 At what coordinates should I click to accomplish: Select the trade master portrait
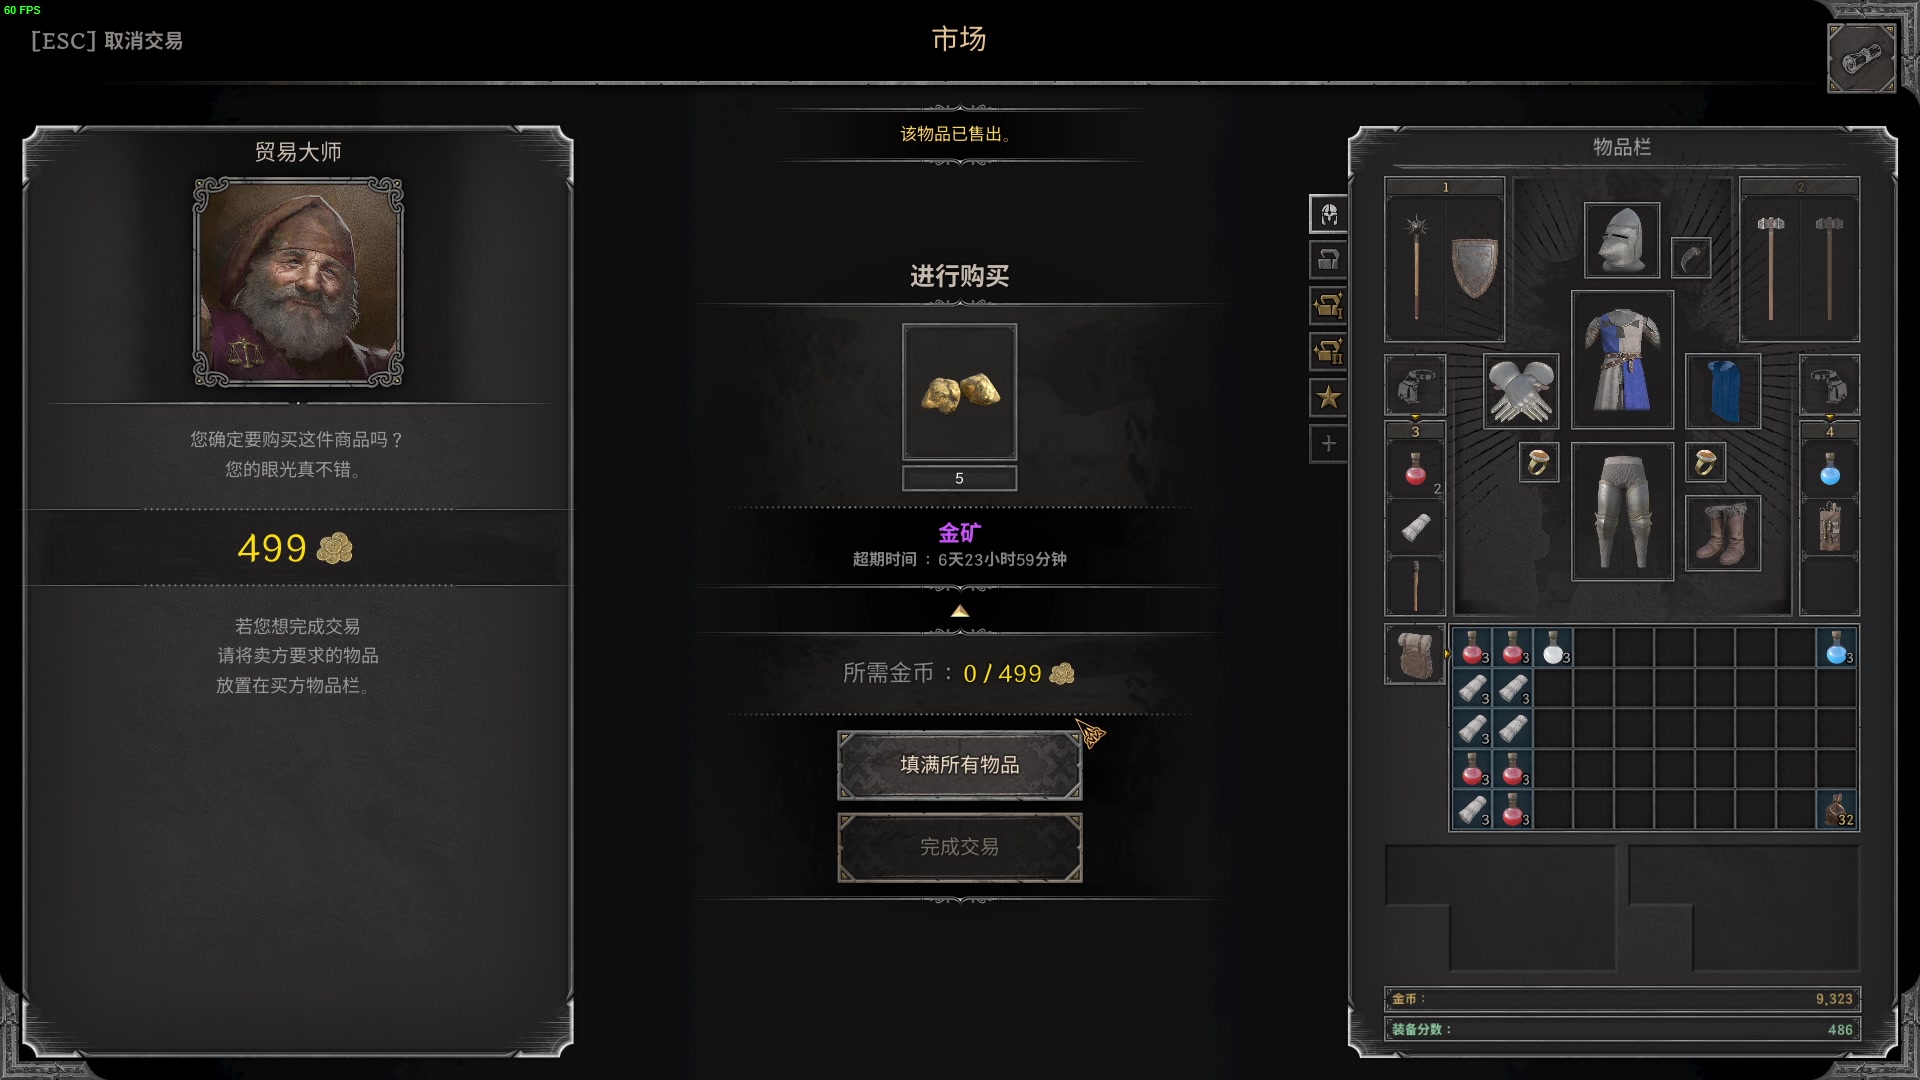298,282
